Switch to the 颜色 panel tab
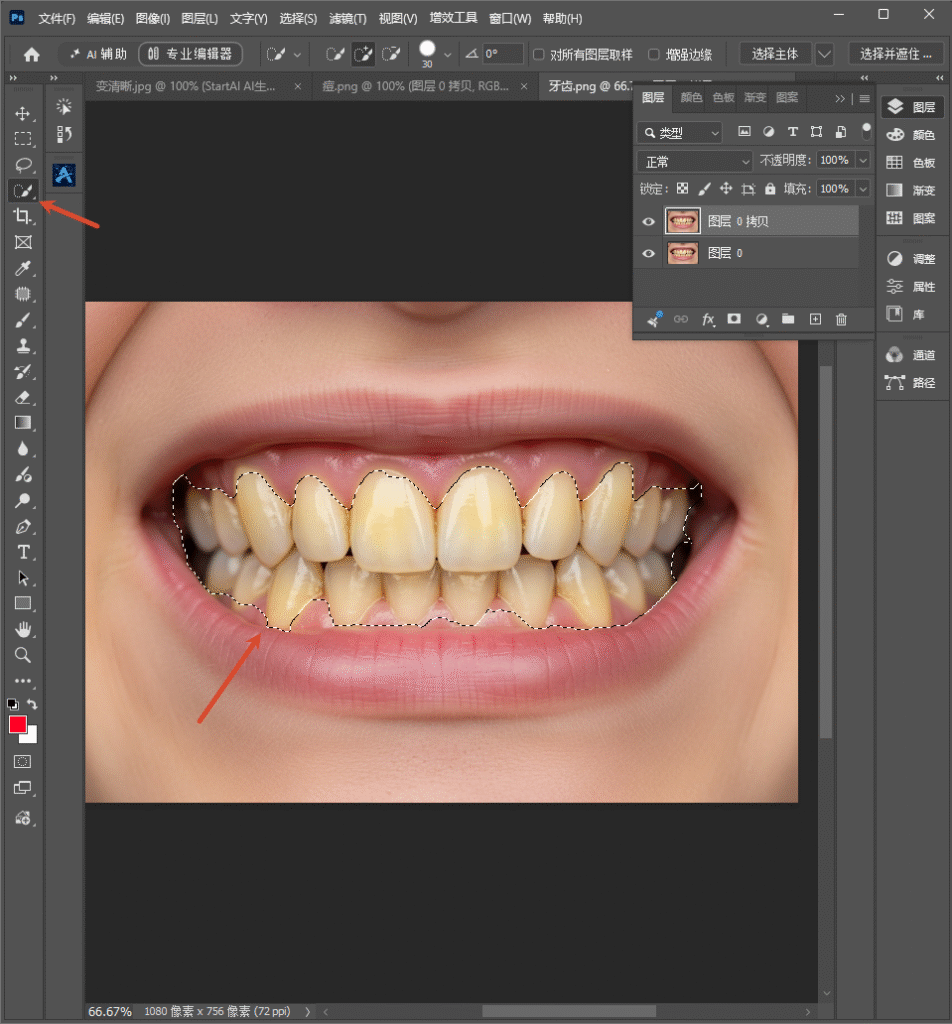 (691, 97)
